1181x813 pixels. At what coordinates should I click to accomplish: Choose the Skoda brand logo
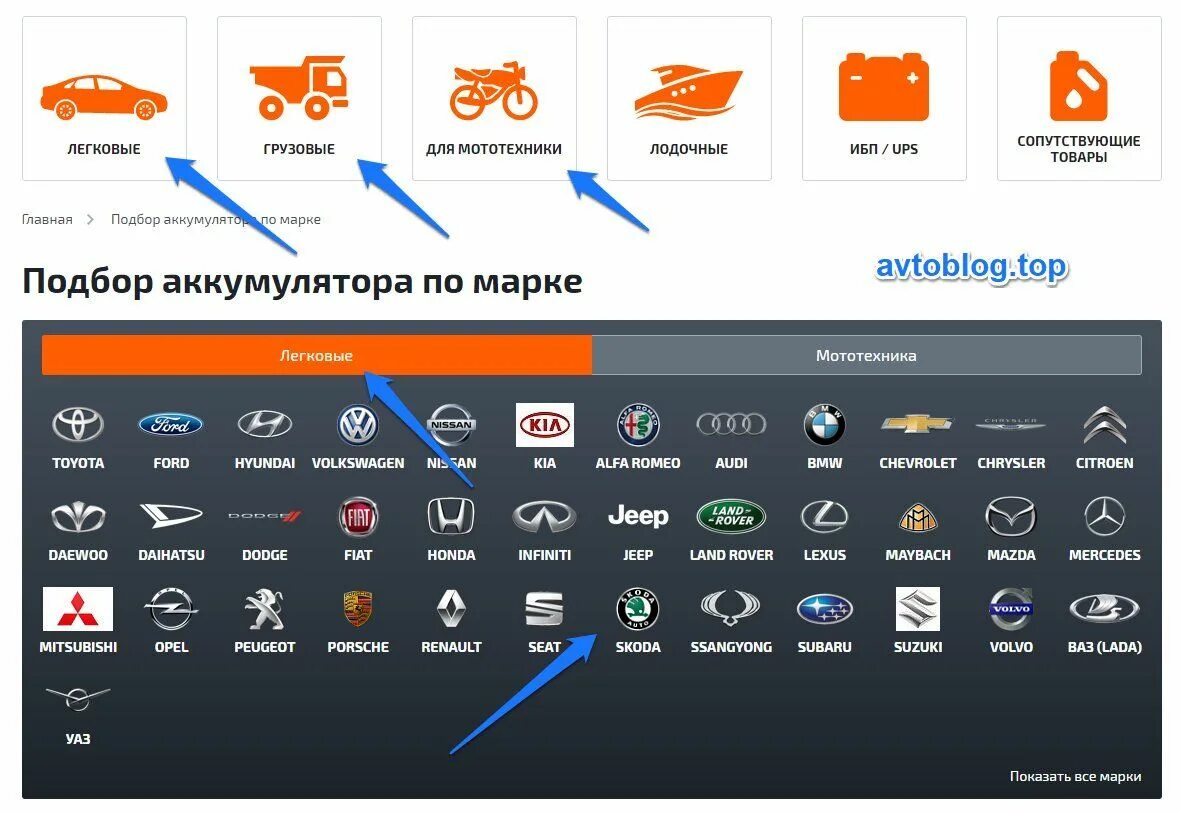click(638, 609)
